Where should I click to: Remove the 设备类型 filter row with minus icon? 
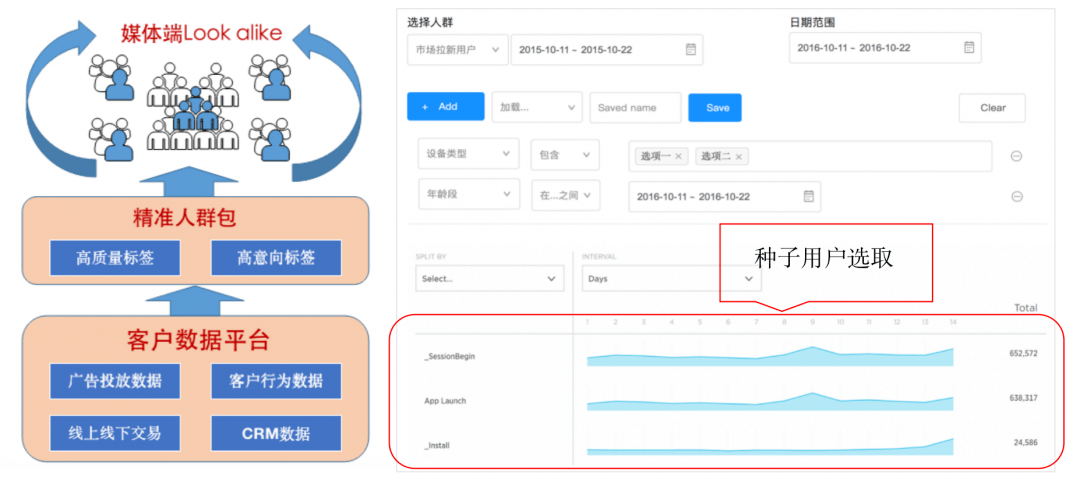click(x=1016, y=156)
